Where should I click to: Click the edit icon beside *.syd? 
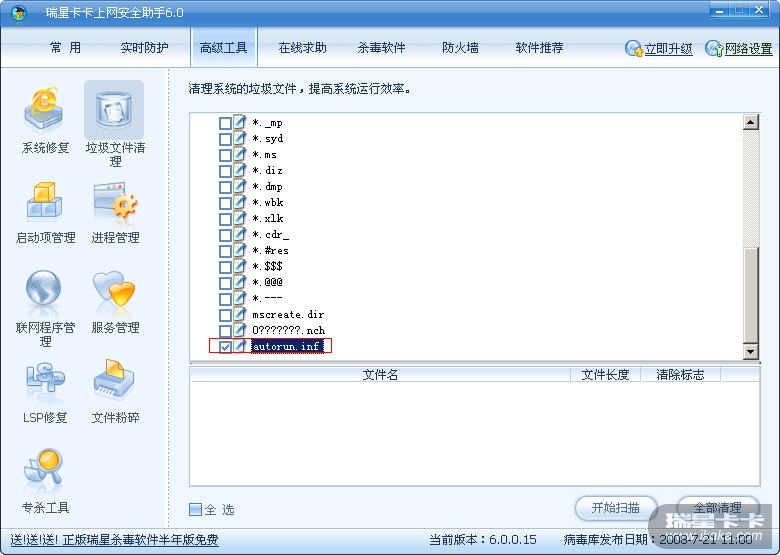pos(239,138)
